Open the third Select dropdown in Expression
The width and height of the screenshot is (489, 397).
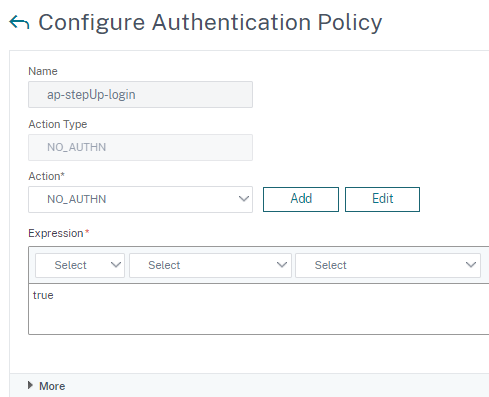388,265
